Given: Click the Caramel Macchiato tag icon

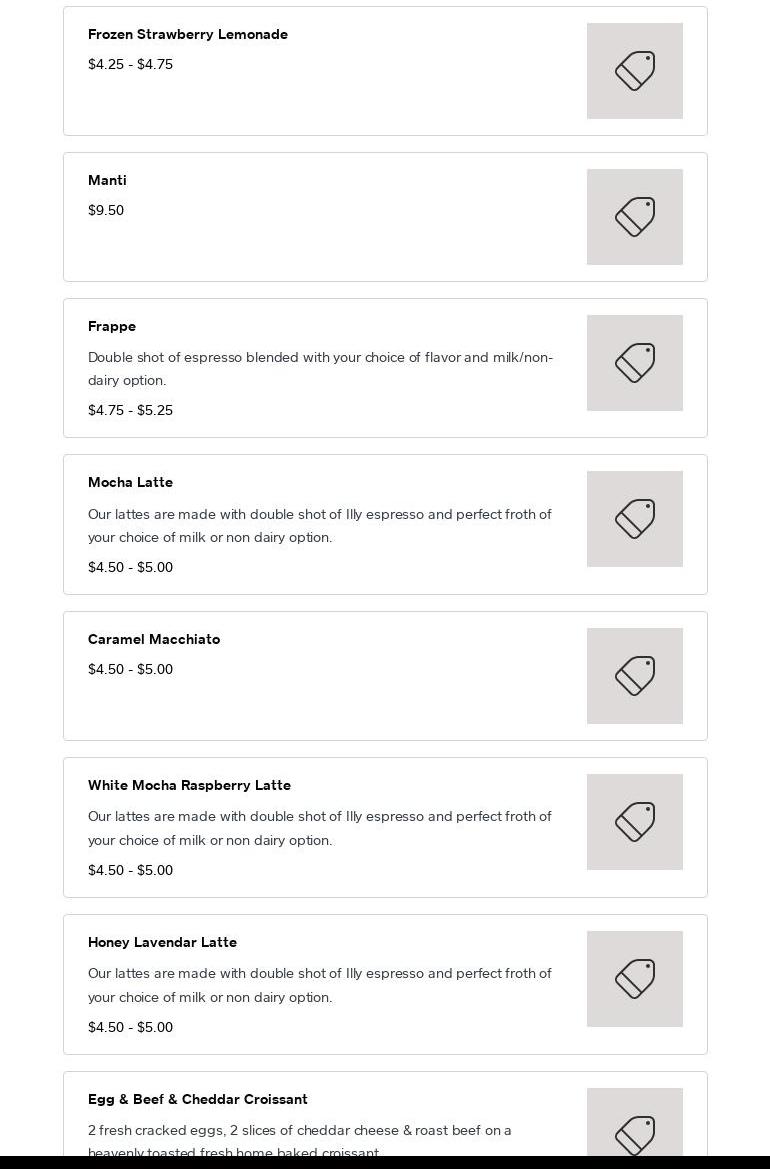Looking at the screenshot, I should [x=635, y=676].
